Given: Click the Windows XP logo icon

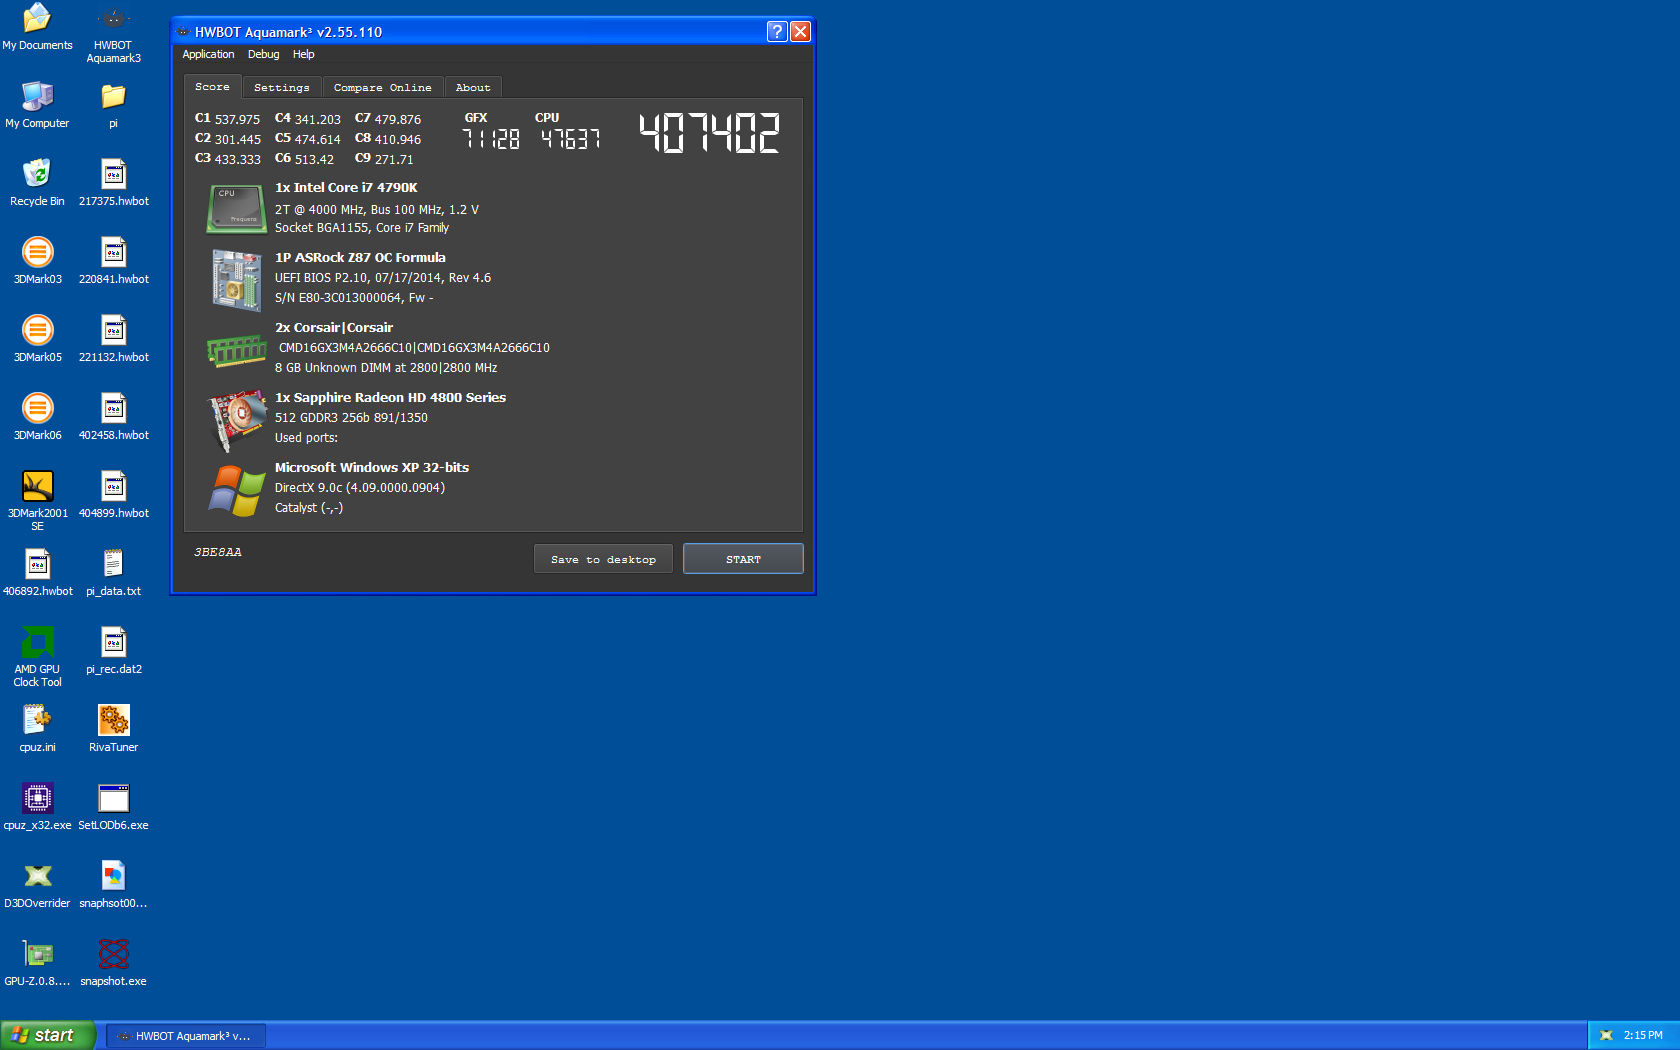Looking at the screenshot, I should (236, 490).
